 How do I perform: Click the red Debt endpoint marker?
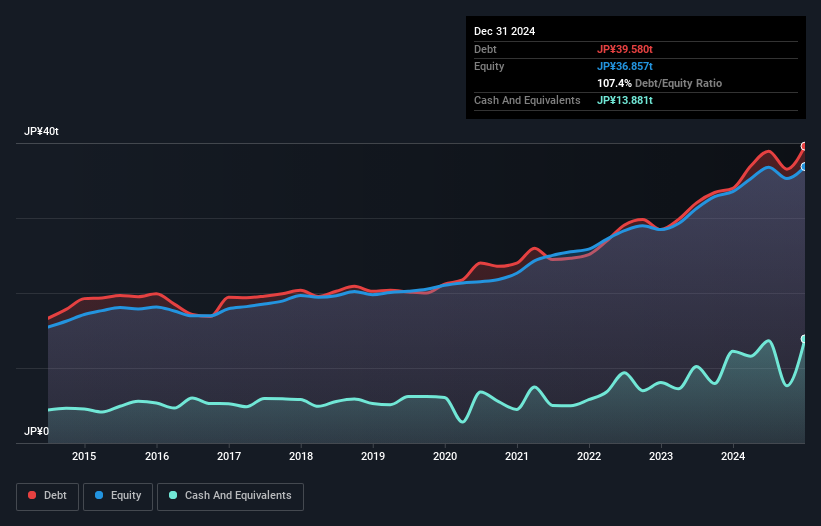coord(804,147)
